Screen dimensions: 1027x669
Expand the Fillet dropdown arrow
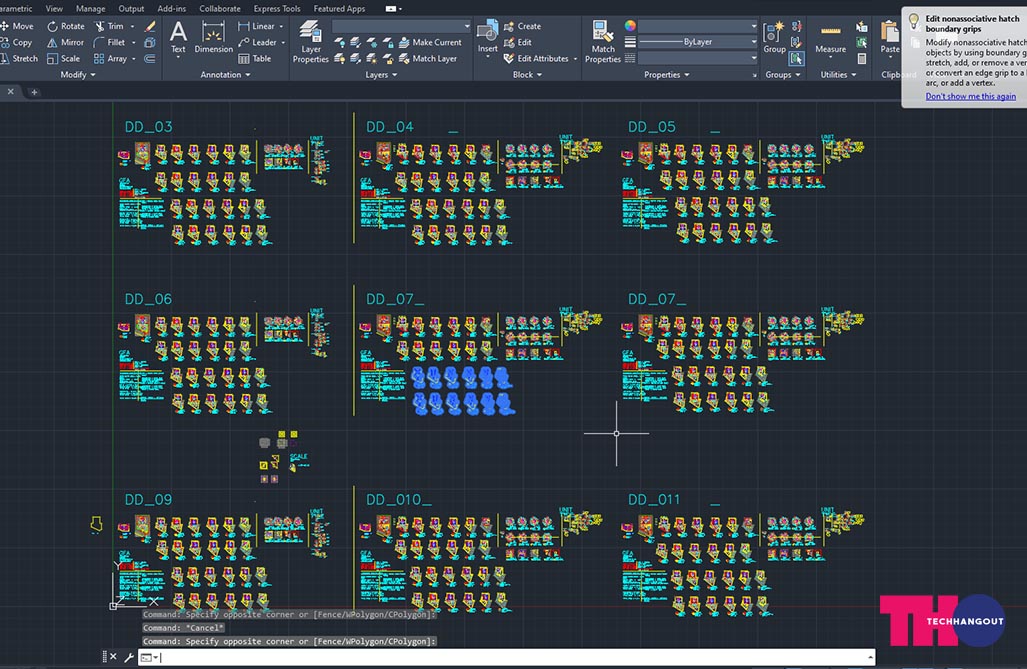pyautogui.click(x=134, y=43)
